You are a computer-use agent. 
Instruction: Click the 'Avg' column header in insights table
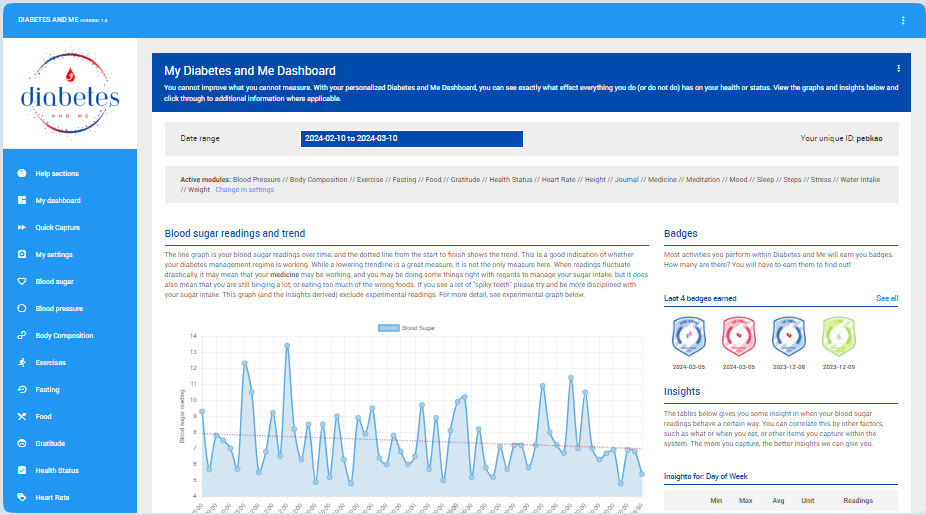778,500
